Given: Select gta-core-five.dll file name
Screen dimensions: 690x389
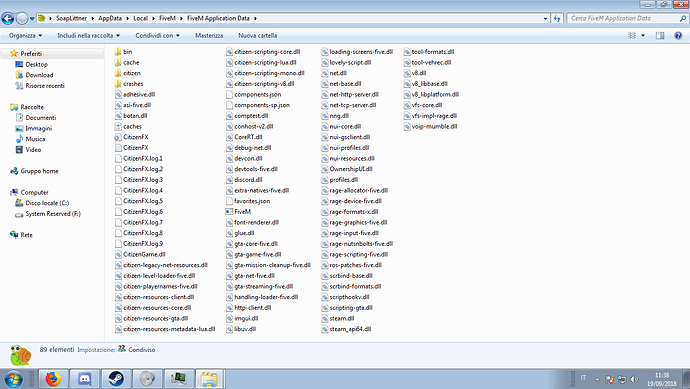Looking at the screenshot, I should point(256,244).
